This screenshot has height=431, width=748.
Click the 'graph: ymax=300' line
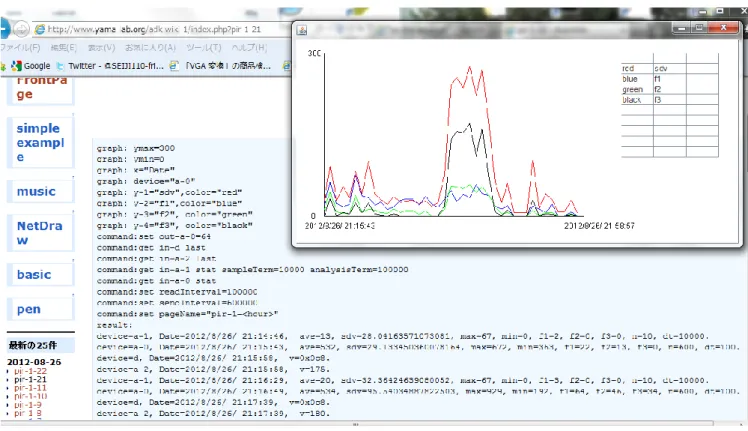pyautogui.click(x=135, y=148)
